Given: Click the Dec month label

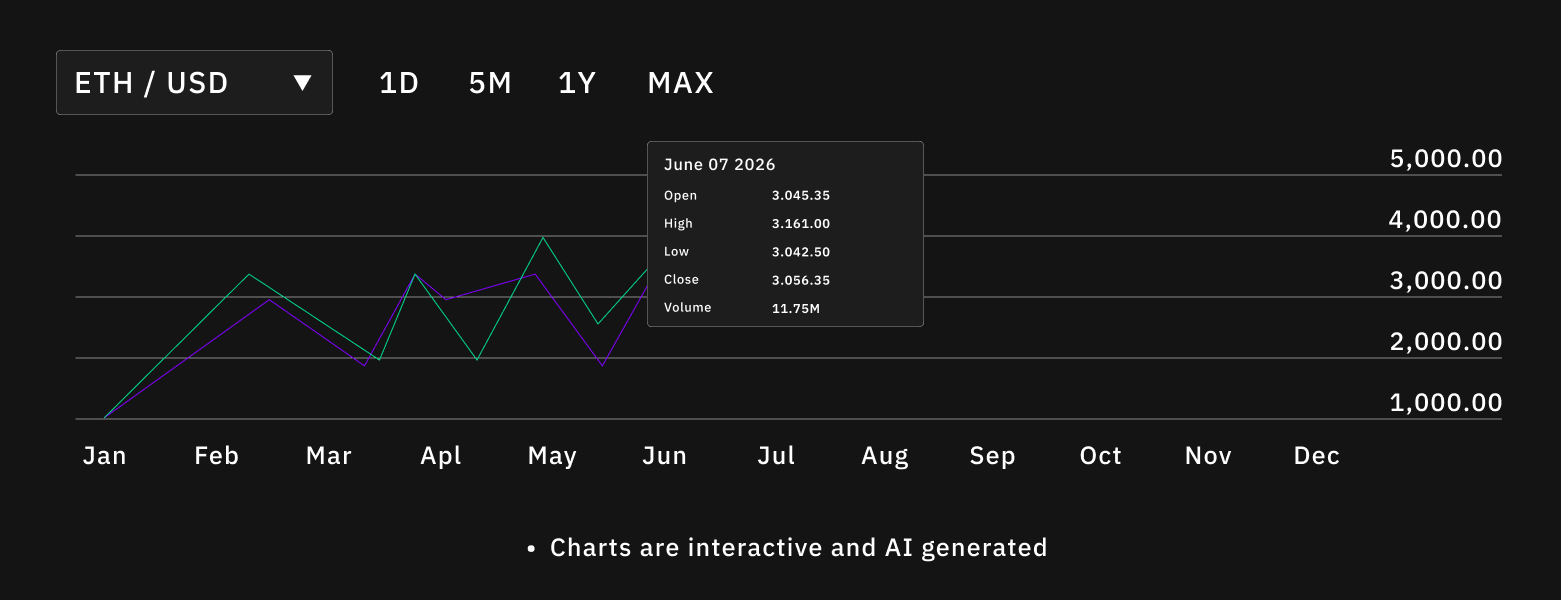Looking at the screenshot, I should [1316, 455].
